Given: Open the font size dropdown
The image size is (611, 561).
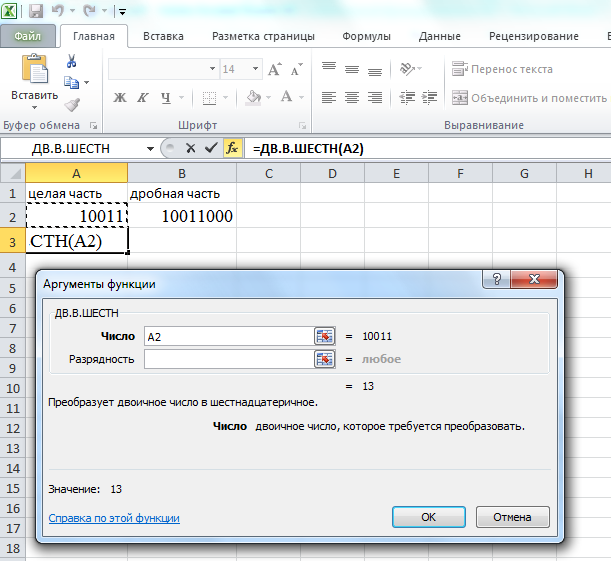Looking at the screenshot, I should [251, 69].
